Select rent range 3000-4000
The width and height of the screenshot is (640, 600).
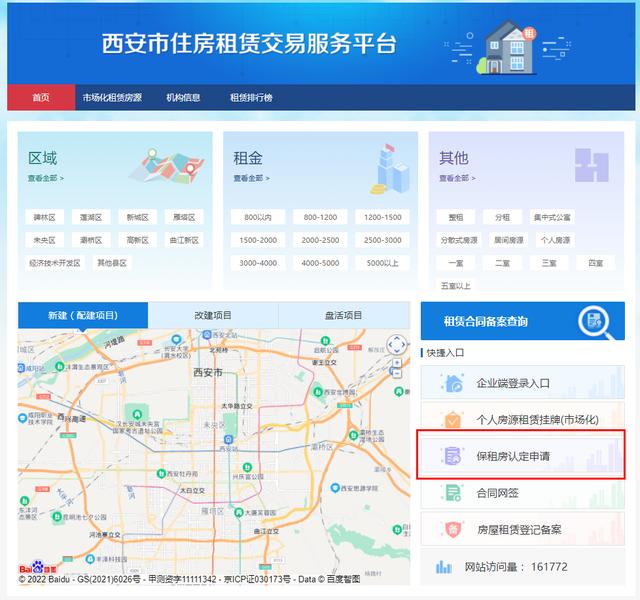pyautogui.click(x=258, y=263)
